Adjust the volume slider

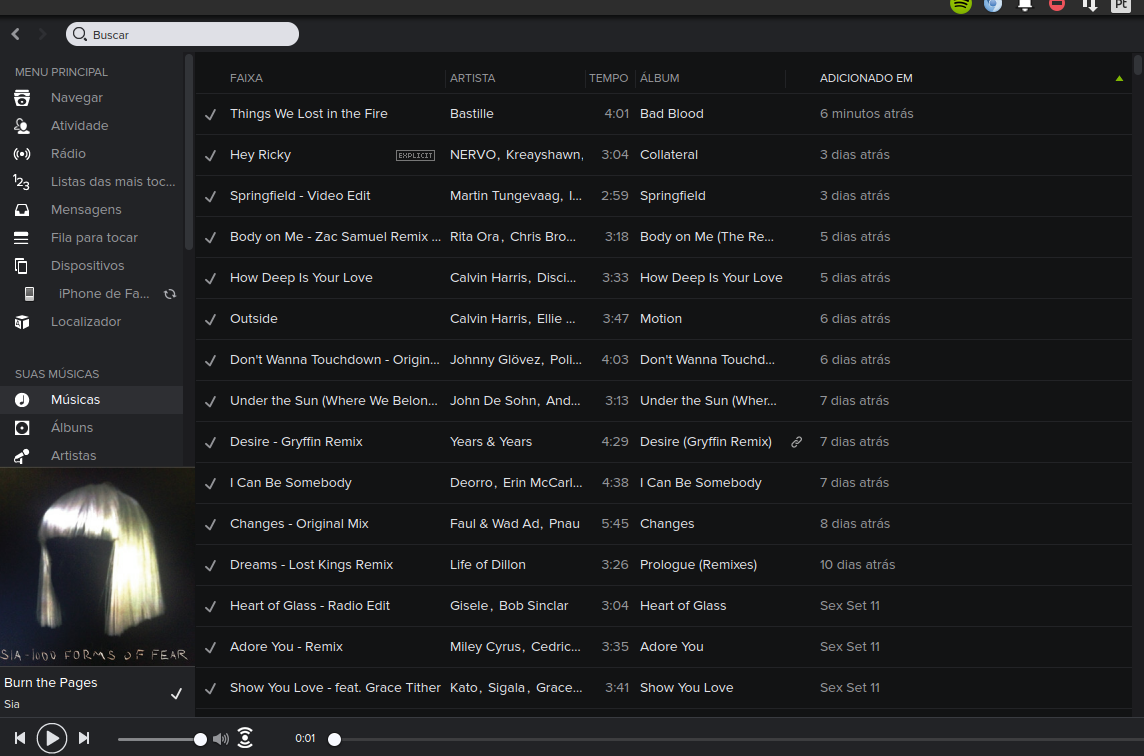point(162,739)
